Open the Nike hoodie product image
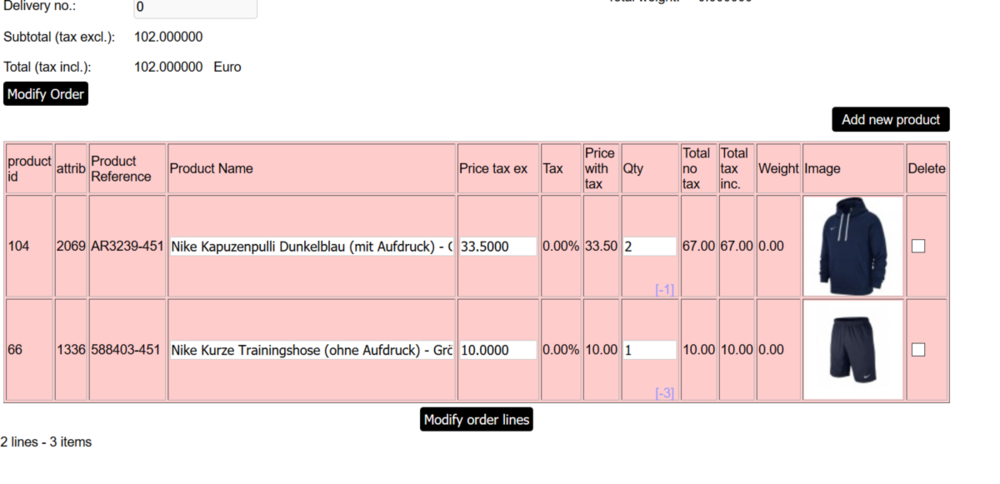 pyautogui.click(x=852, y=246)
